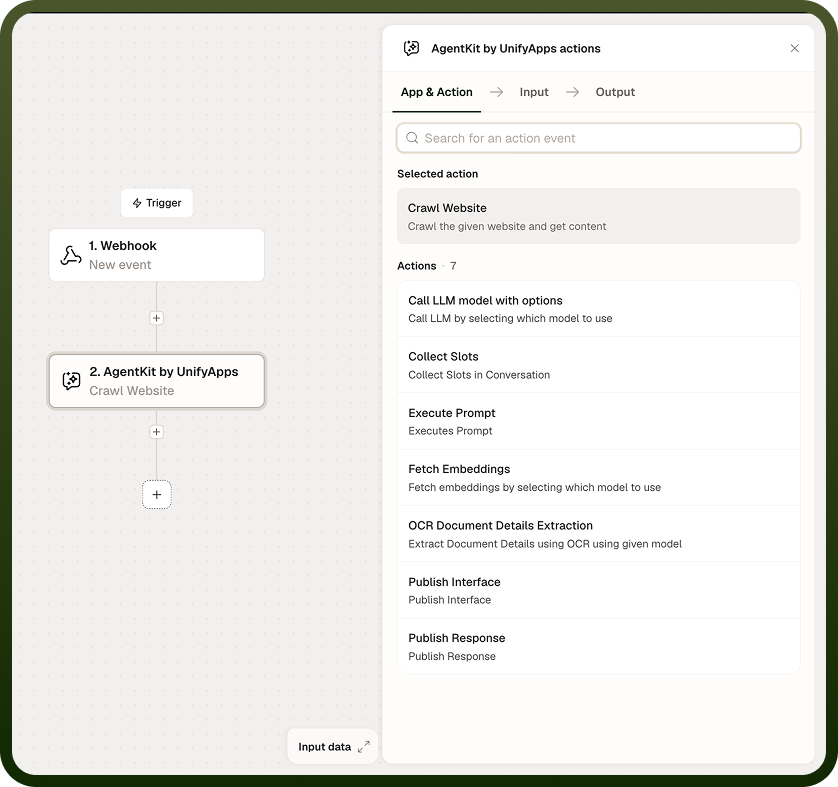Click the Webhook node icon
This screenshot has height=787, width=838.
(71, 255)
